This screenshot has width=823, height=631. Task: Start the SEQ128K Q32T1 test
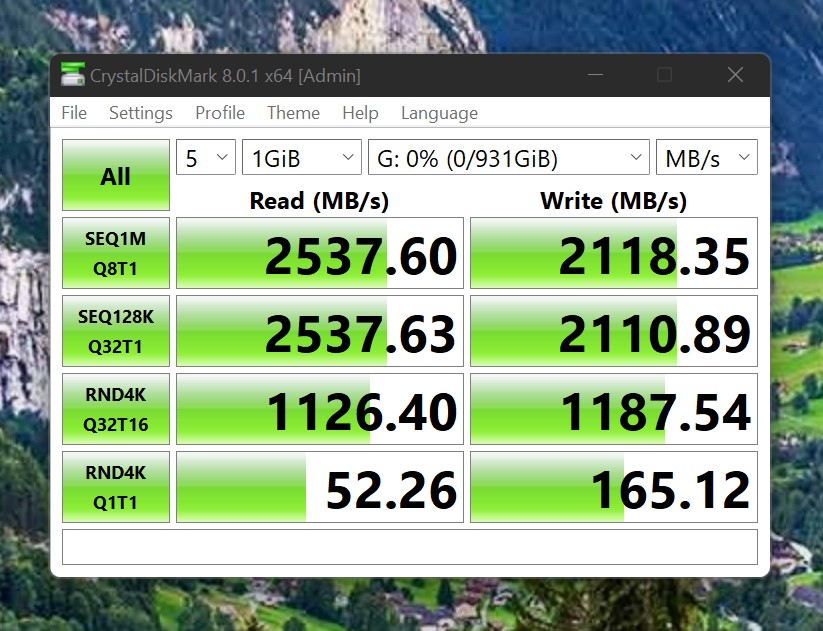pos(115,331)
